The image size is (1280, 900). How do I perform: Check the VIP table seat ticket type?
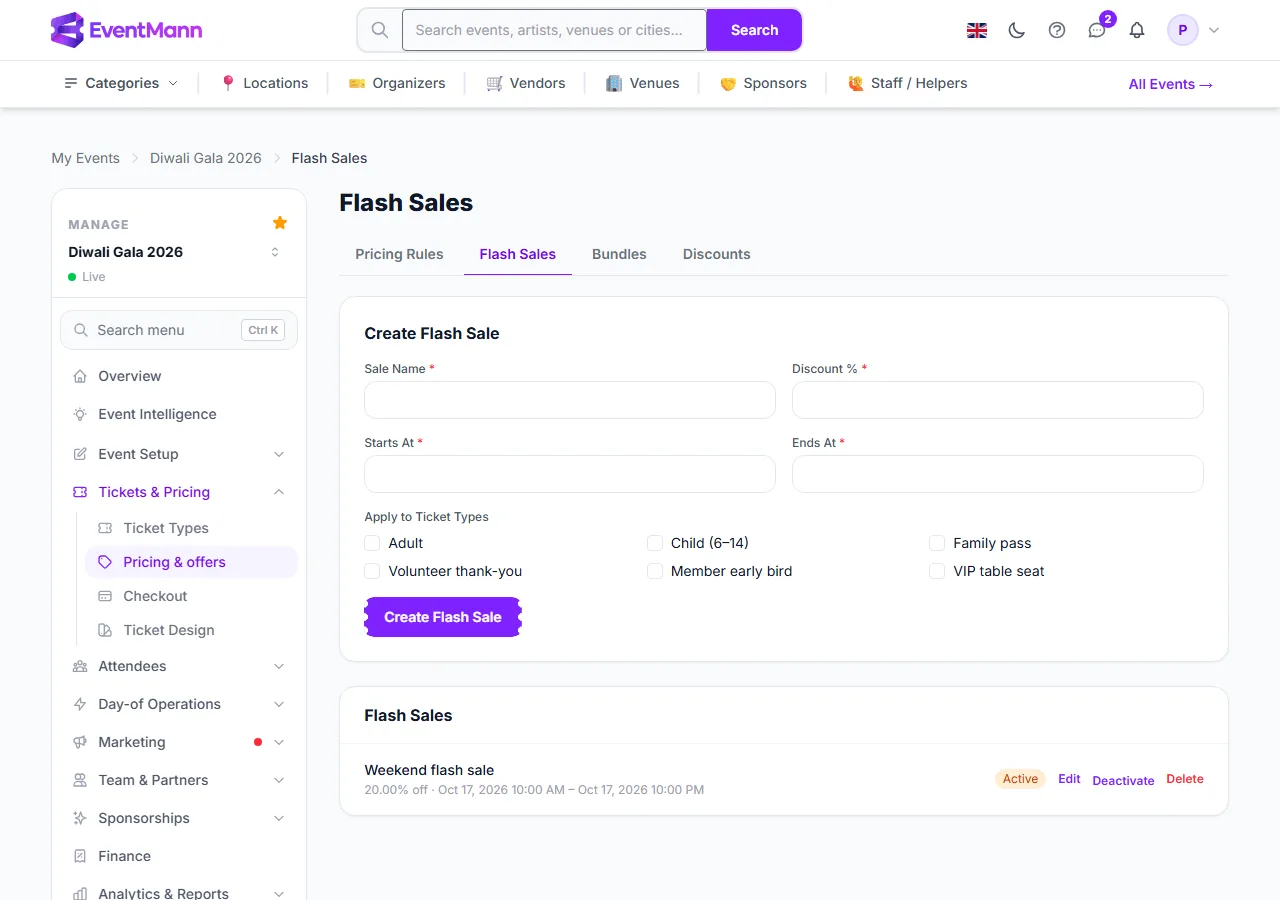937,571
